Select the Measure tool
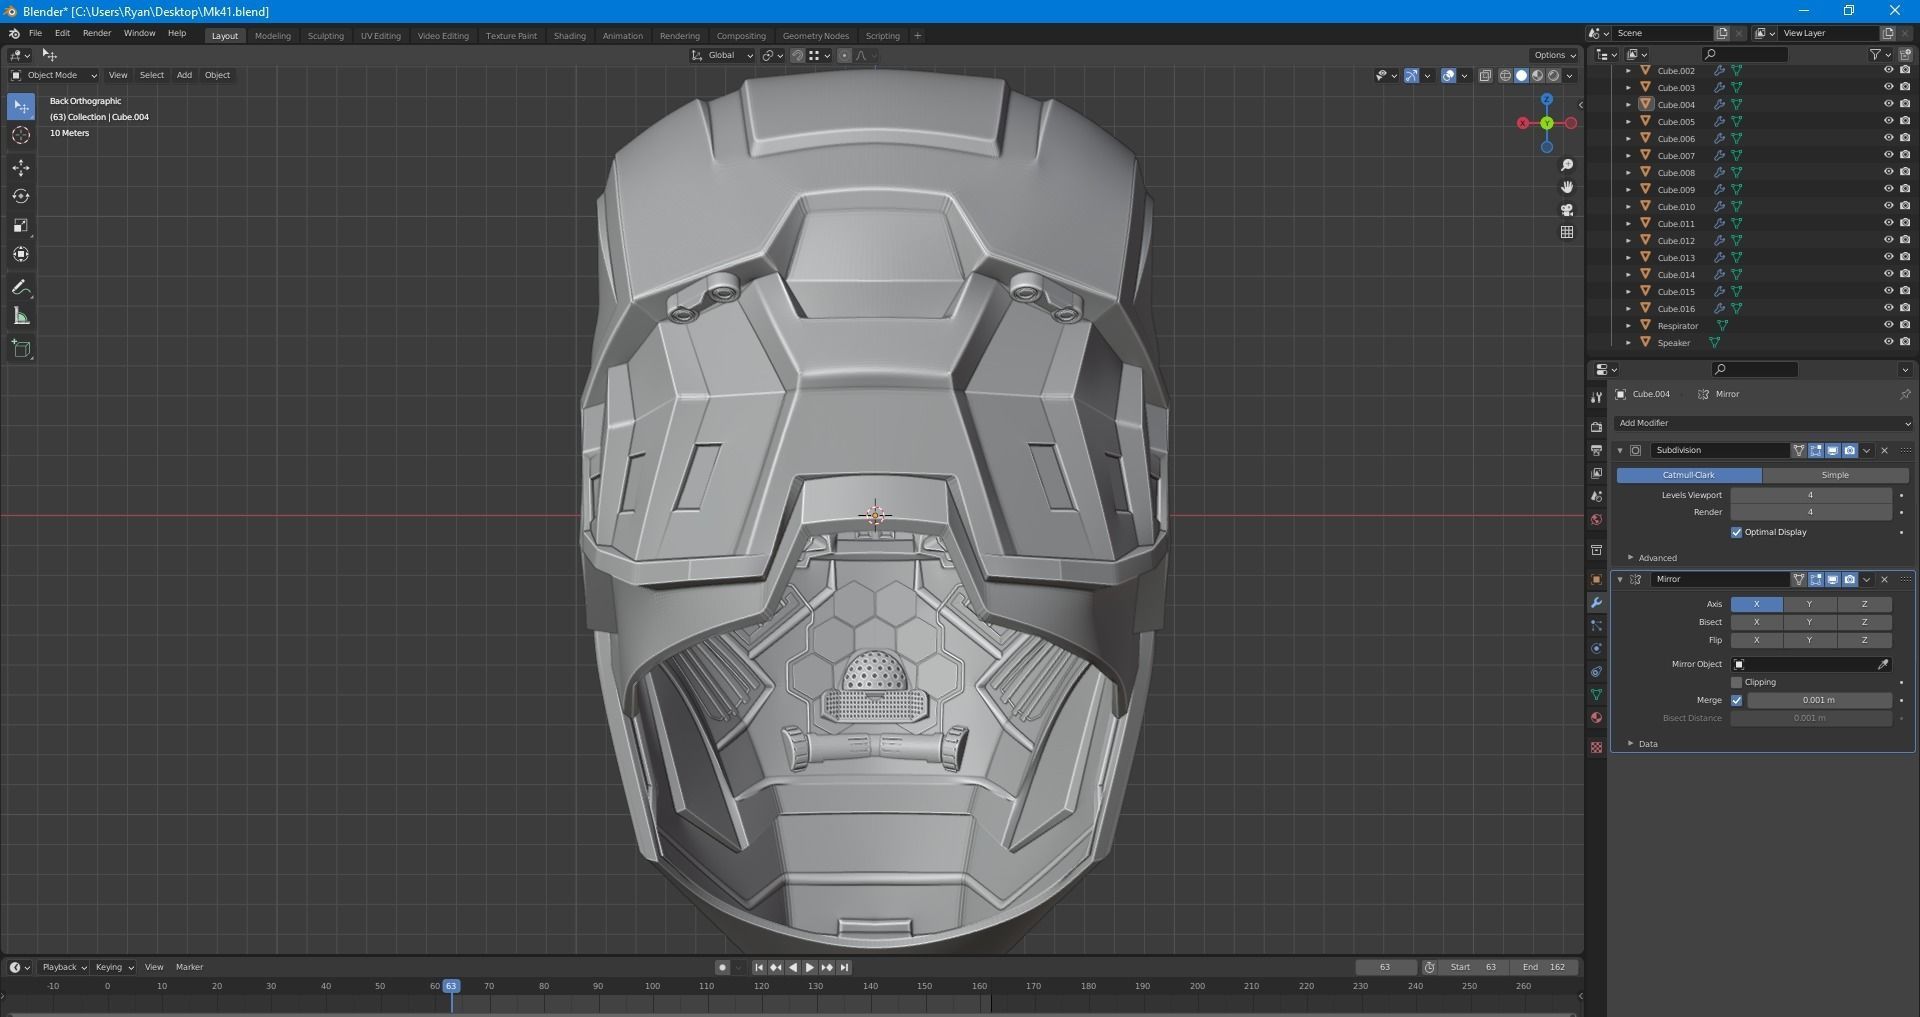Viewport: 1920px width, 1017px height. (21, 317)
